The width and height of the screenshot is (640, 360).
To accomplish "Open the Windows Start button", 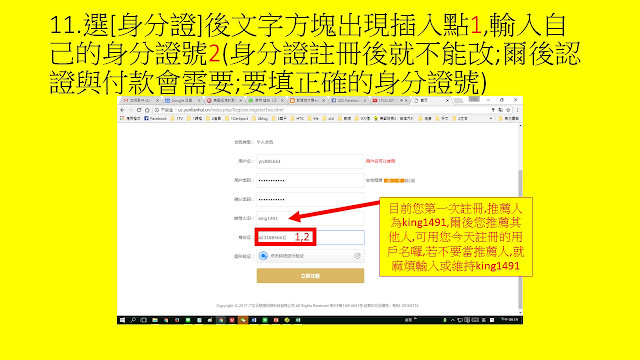I will [x=122, y=320].
